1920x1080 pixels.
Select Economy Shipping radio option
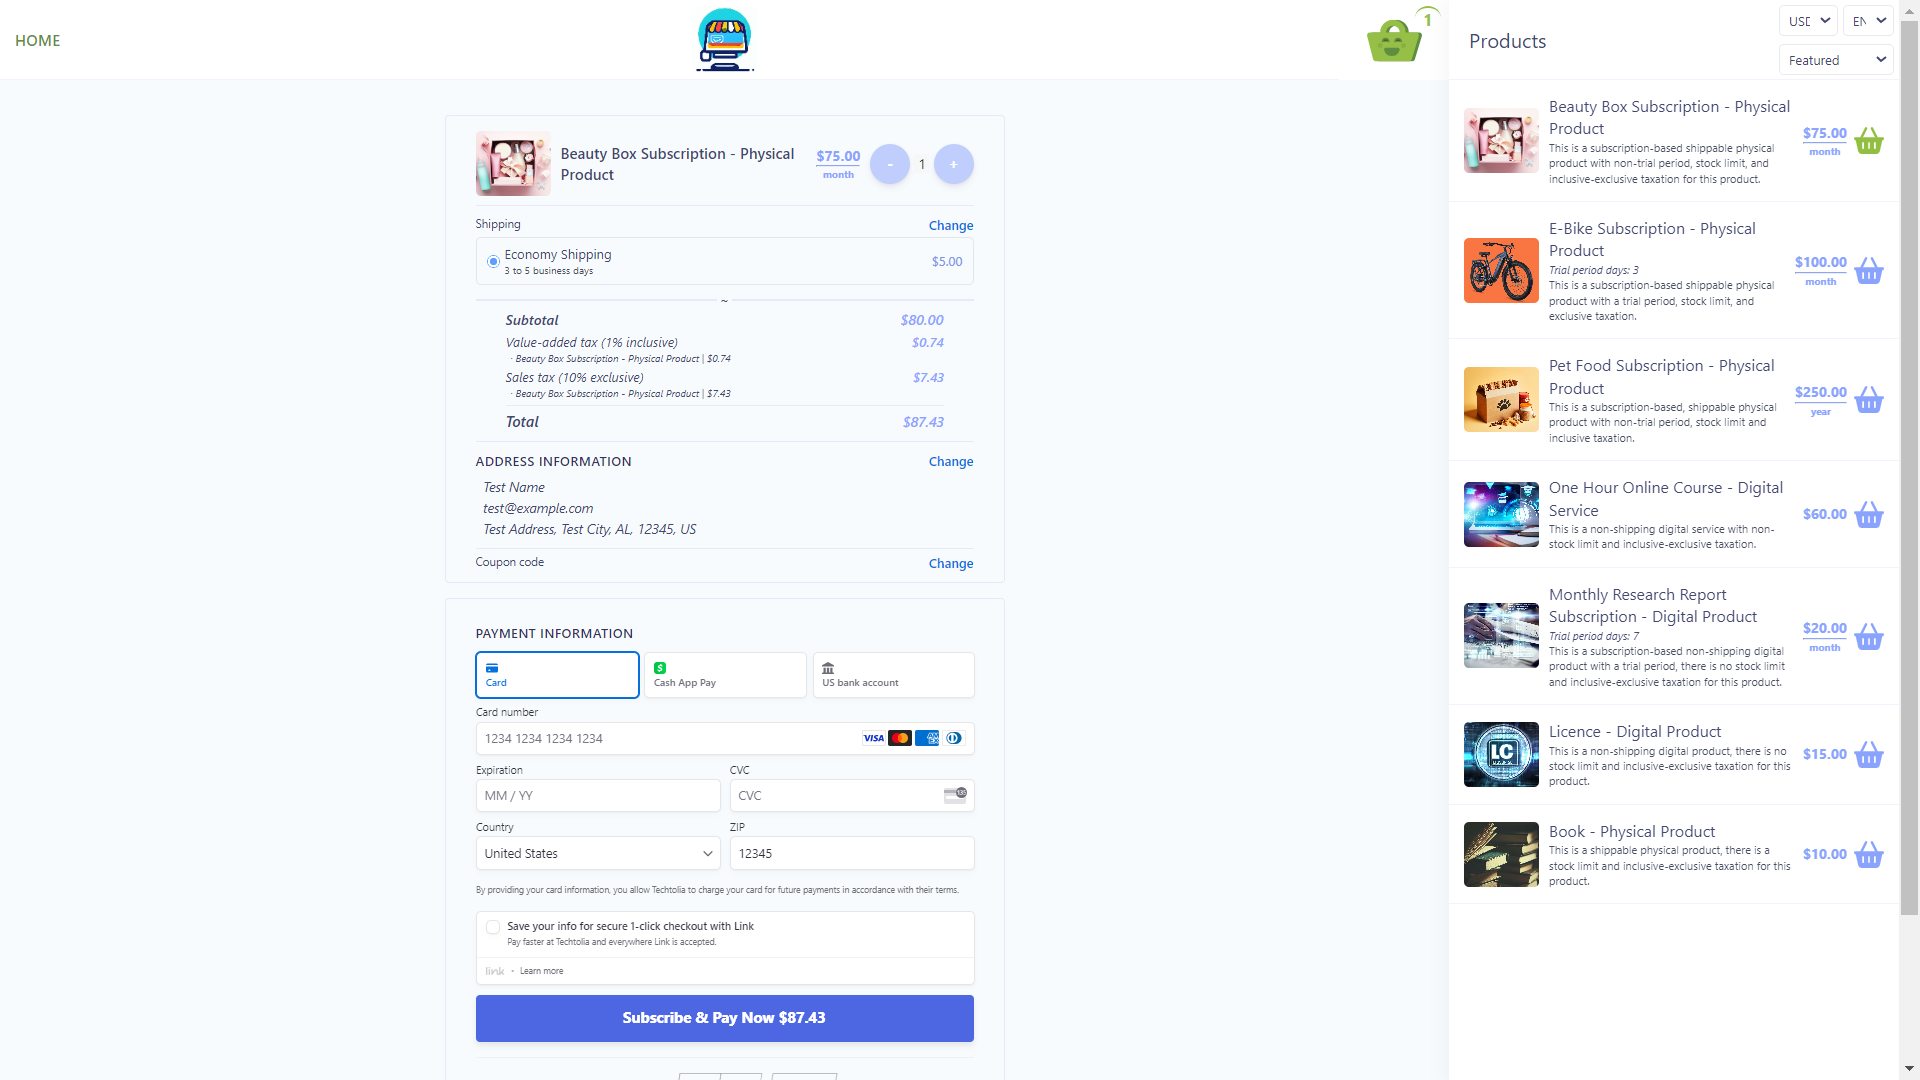point(493,262)
